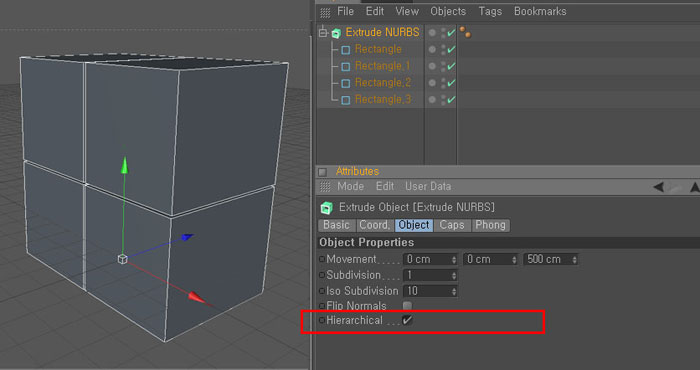This screenshot has width=700, height=370.
Task: Disable Rectangle.1 green checkmark
Action: (x=451, y=66)
